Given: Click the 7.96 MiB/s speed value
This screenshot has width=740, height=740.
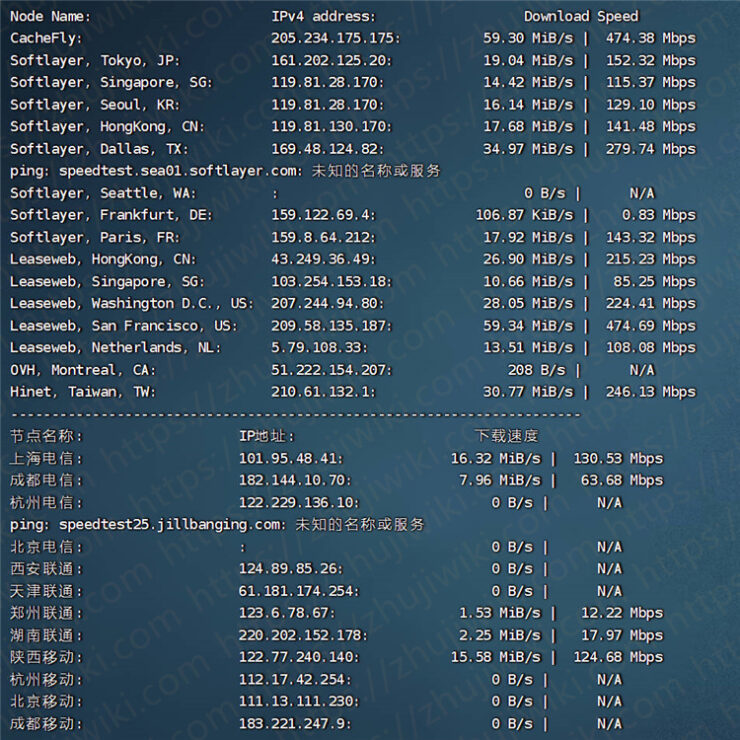Looking at the screenshot, I should (500, 480).
